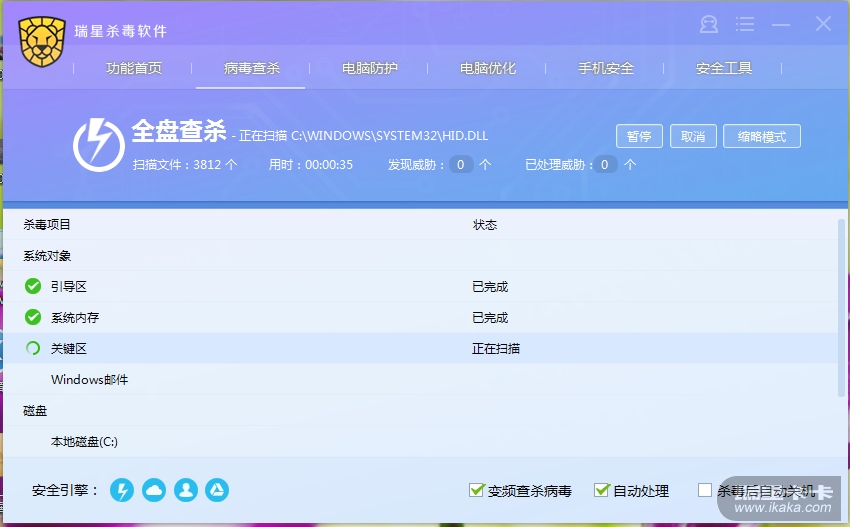Click the Rising lion shield logo
Image resolution: width=850 pixels, height=527 pixels.
coord(42,42)
